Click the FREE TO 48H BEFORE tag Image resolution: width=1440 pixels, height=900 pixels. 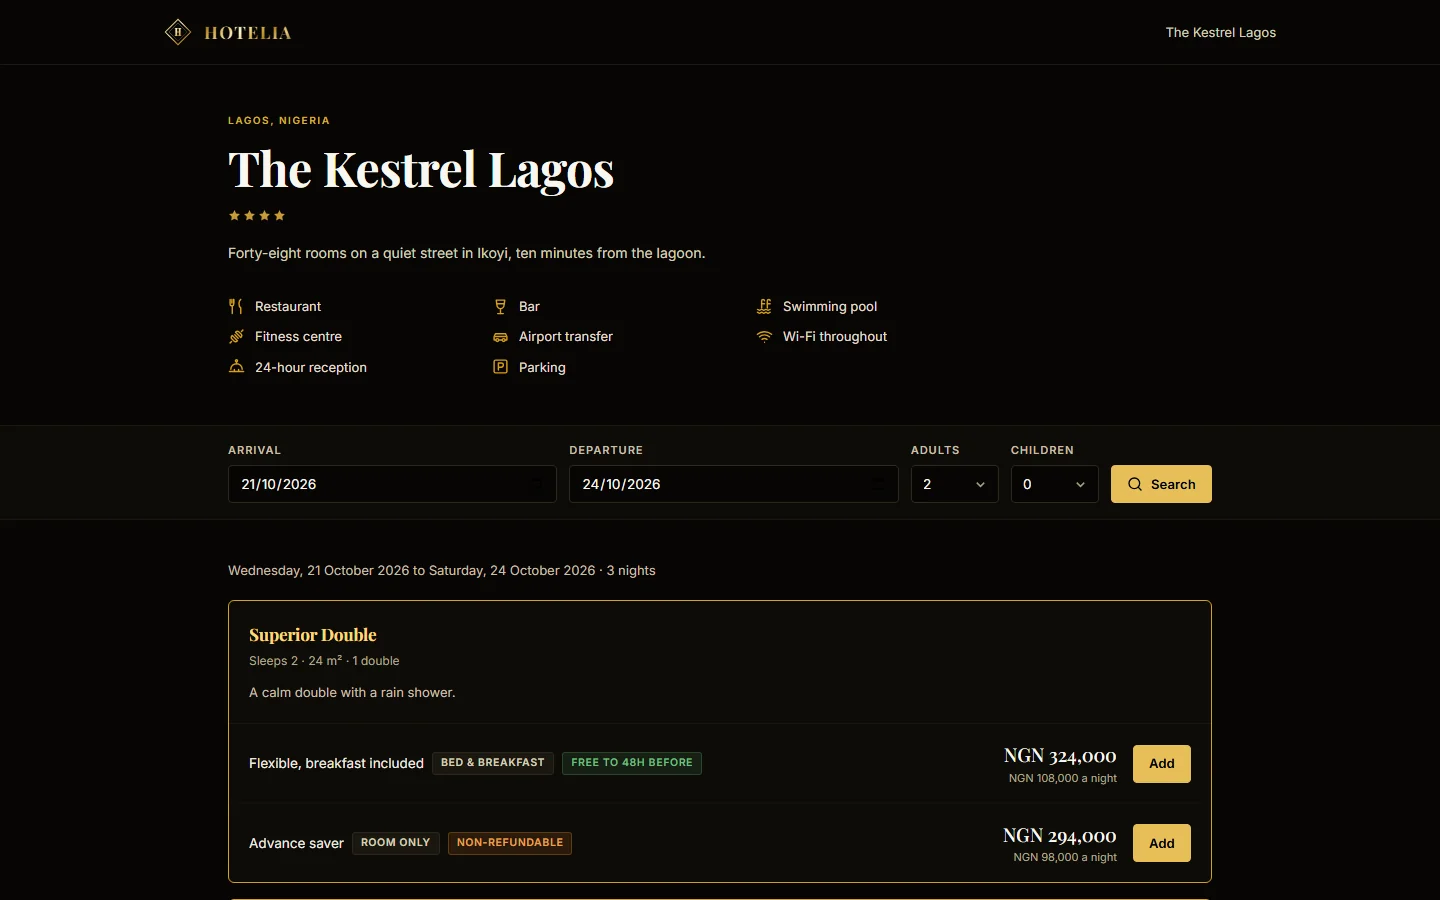tap(632, 763)
